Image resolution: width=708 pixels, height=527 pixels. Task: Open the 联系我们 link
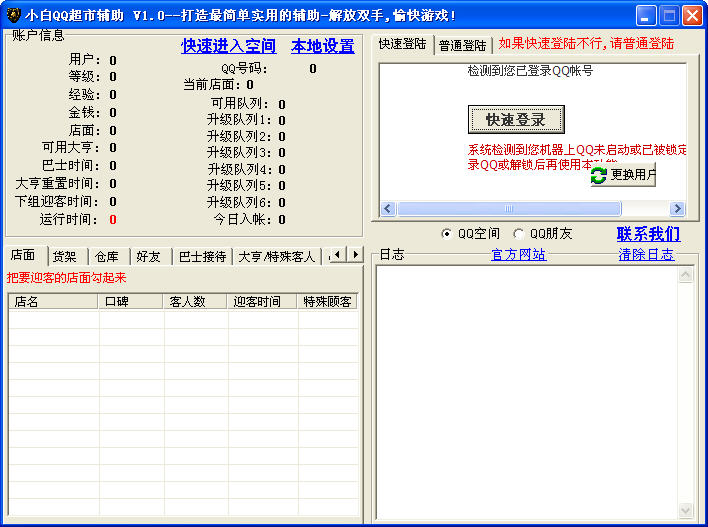point(648,234)
